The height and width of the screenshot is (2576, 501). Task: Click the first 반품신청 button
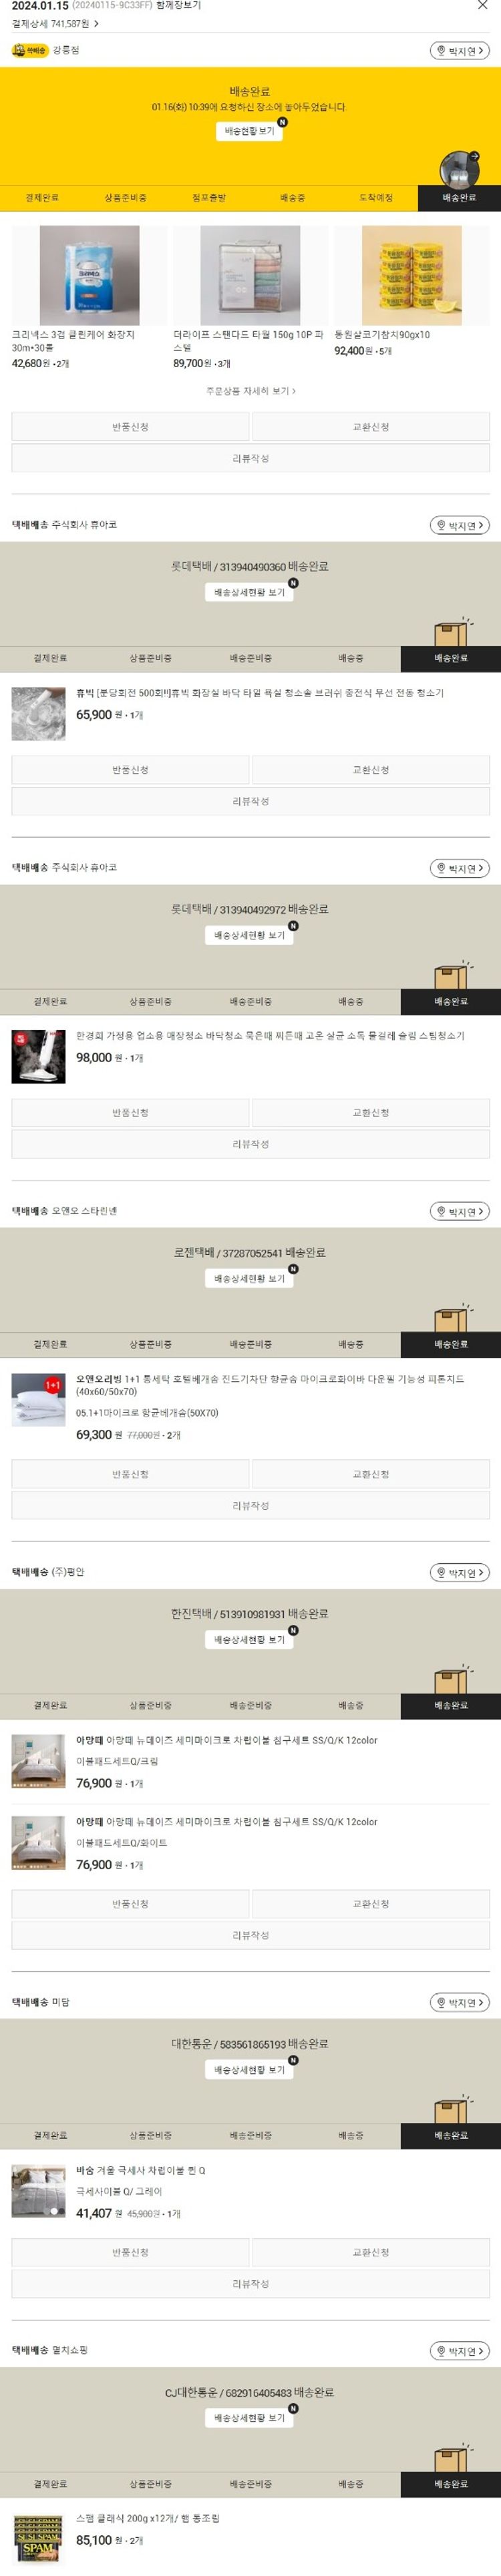(x=130, y=427)
